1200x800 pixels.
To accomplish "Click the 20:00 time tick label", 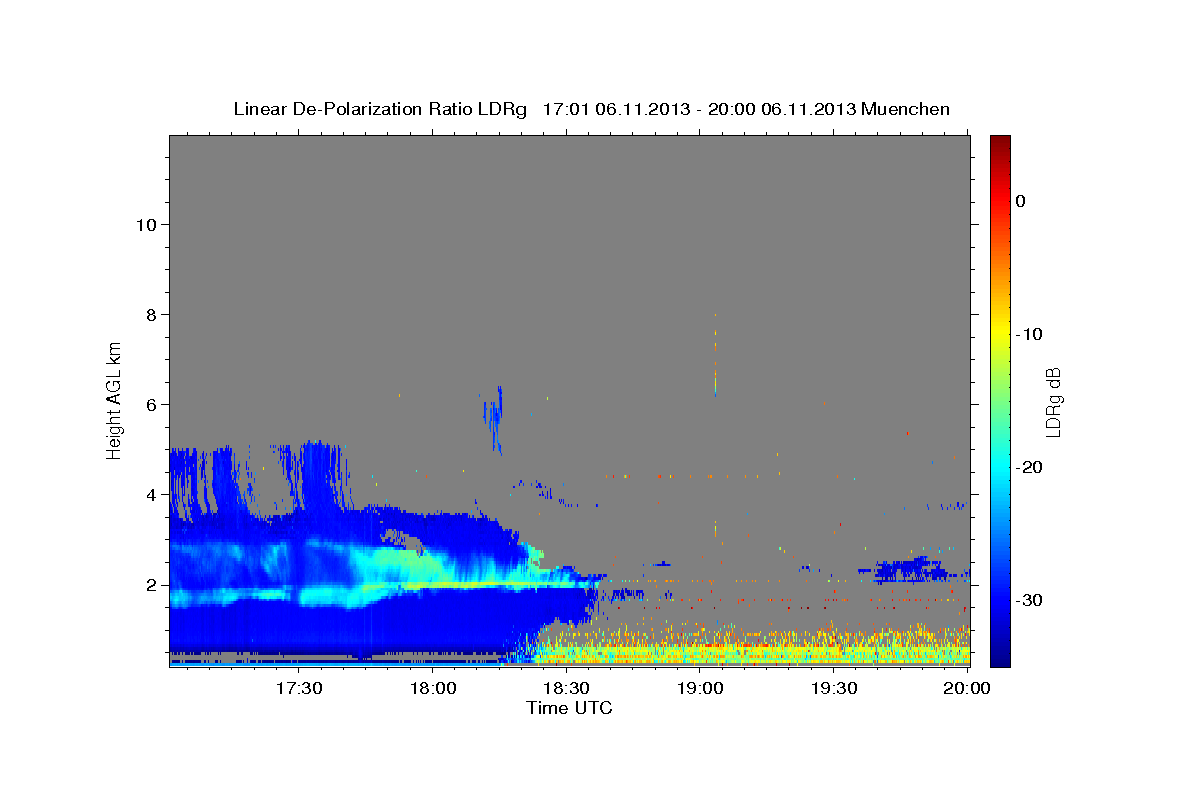I will (967, 688).
